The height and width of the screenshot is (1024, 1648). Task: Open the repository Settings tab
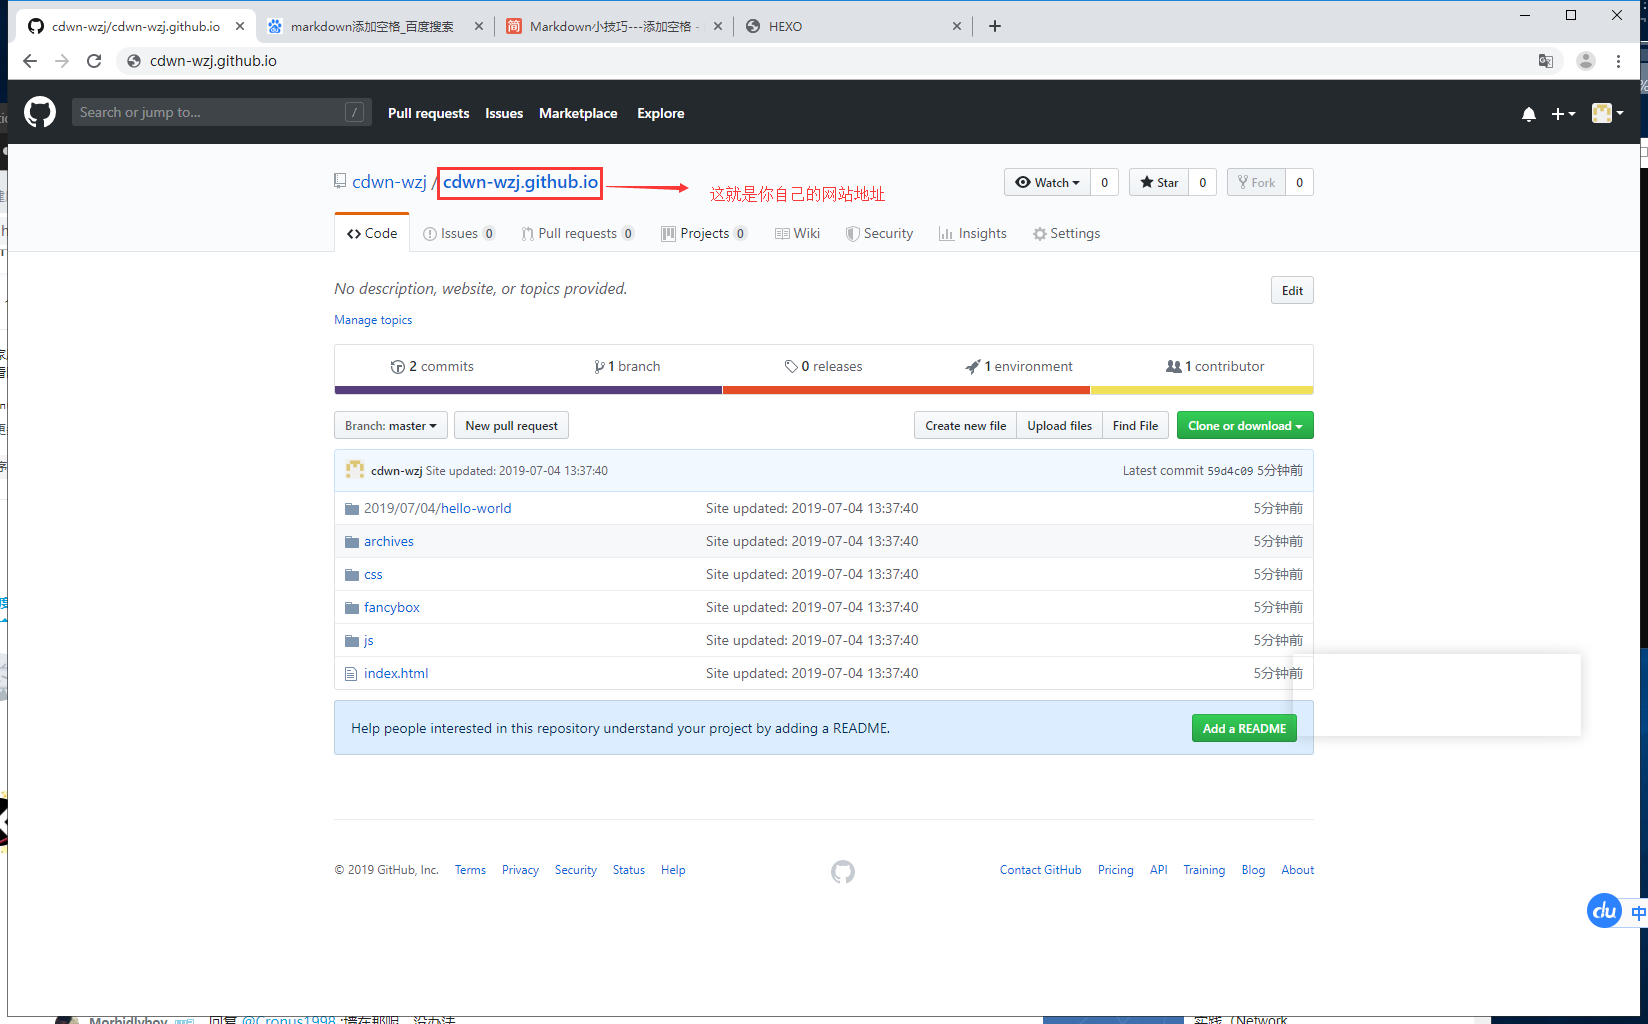1066,234
